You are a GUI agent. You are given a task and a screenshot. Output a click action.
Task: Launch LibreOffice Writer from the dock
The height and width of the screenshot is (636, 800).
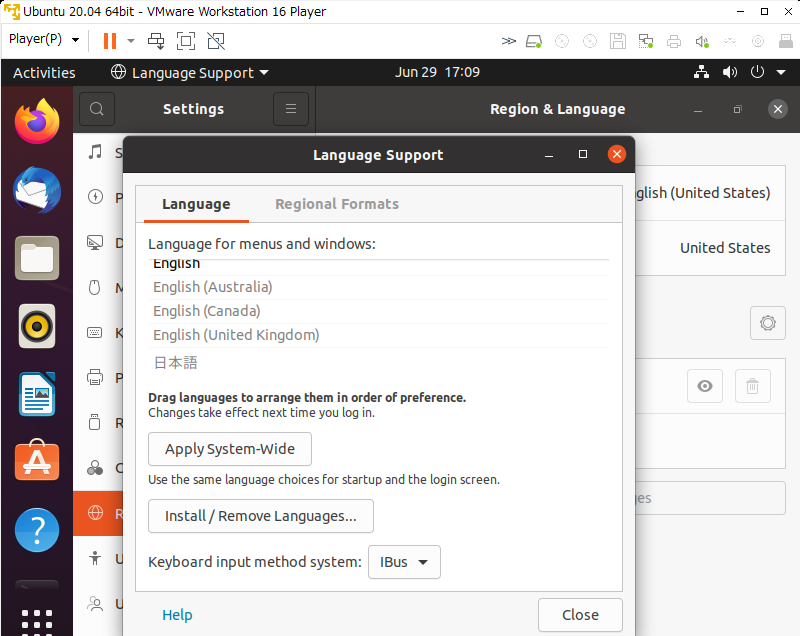(37, 394)
